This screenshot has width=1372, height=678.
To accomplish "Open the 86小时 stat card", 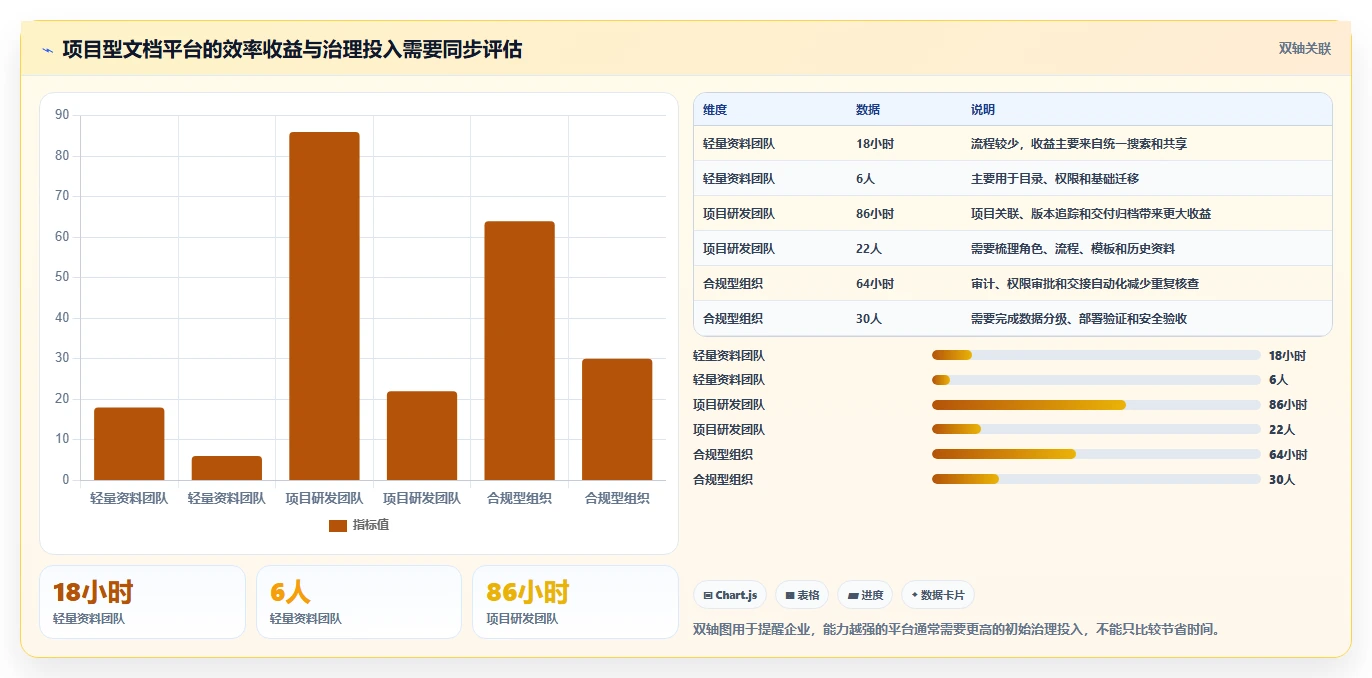I will click(575, 602).
